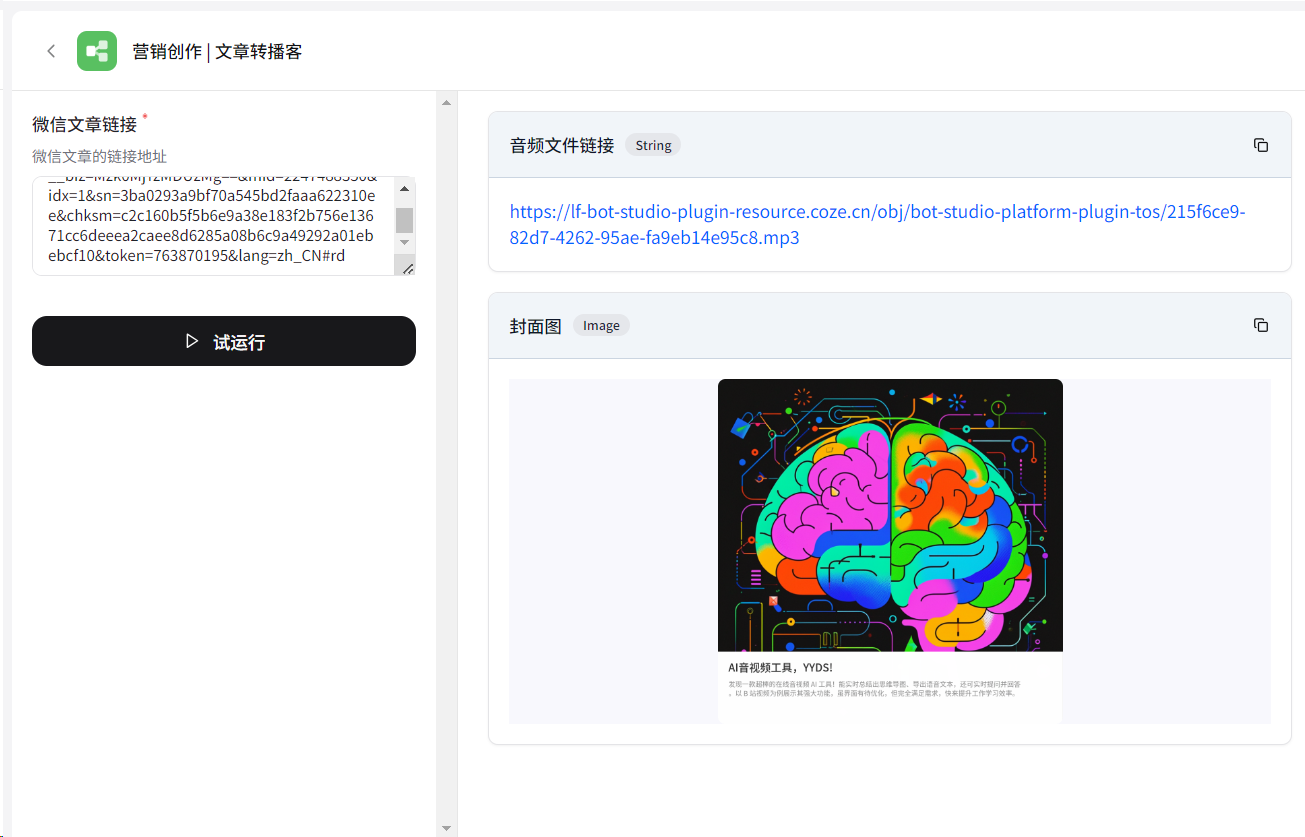Click the colorful brain cover image
This screenshot has height=837, width=1305.
pos(889,515)
